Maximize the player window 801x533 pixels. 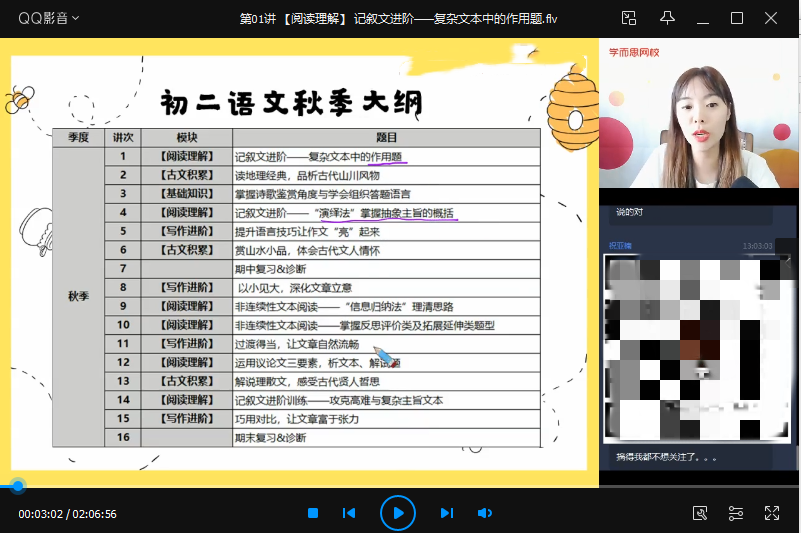(x=737, y=18)
